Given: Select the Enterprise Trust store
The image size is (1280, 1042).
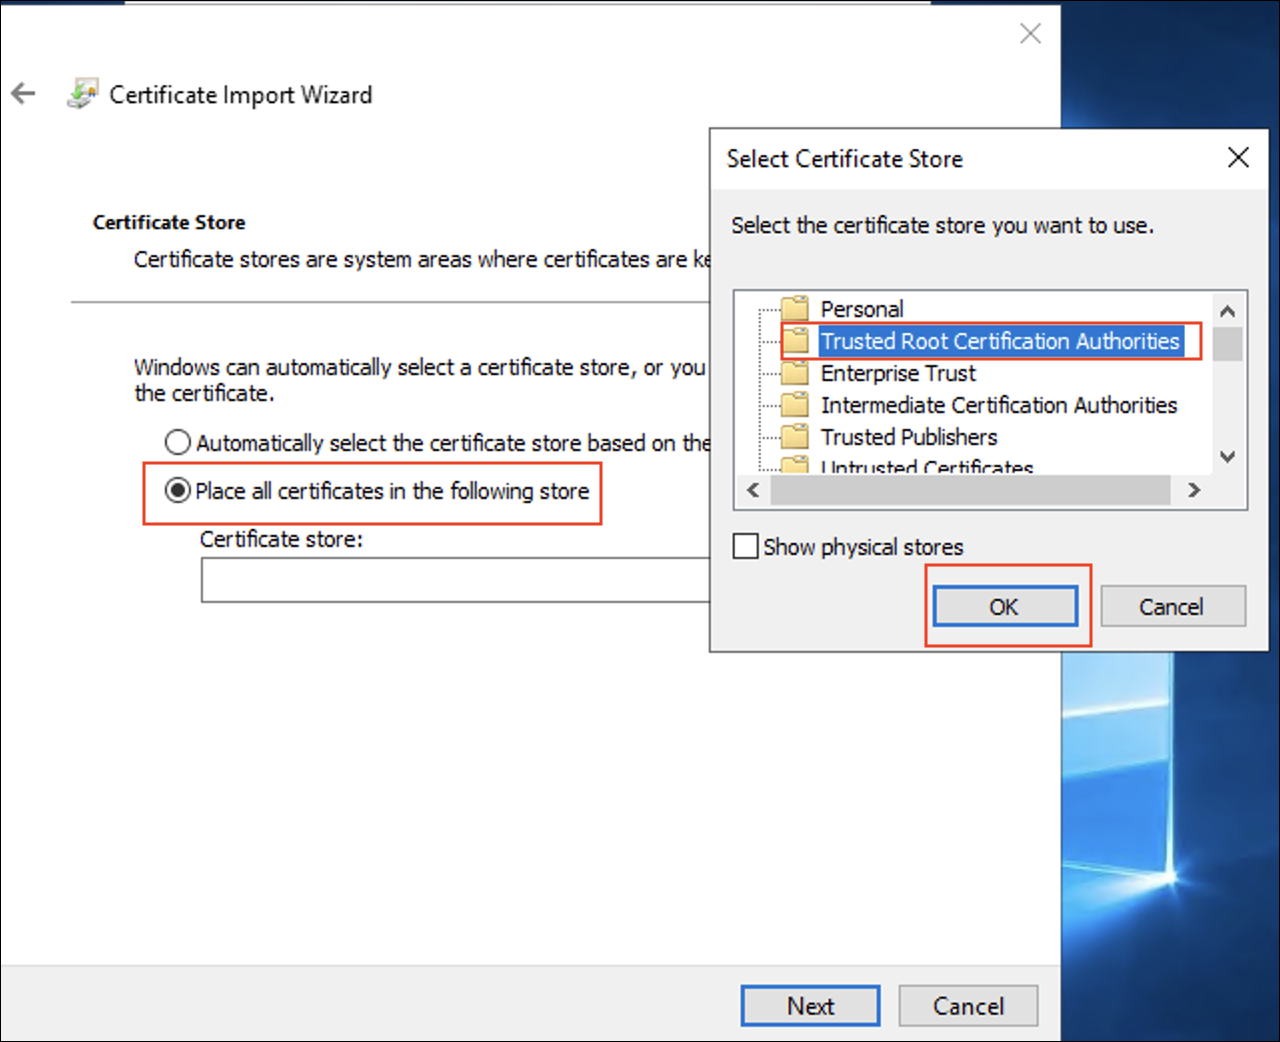Looking at the screenshot, I should (x=898, y=373).
